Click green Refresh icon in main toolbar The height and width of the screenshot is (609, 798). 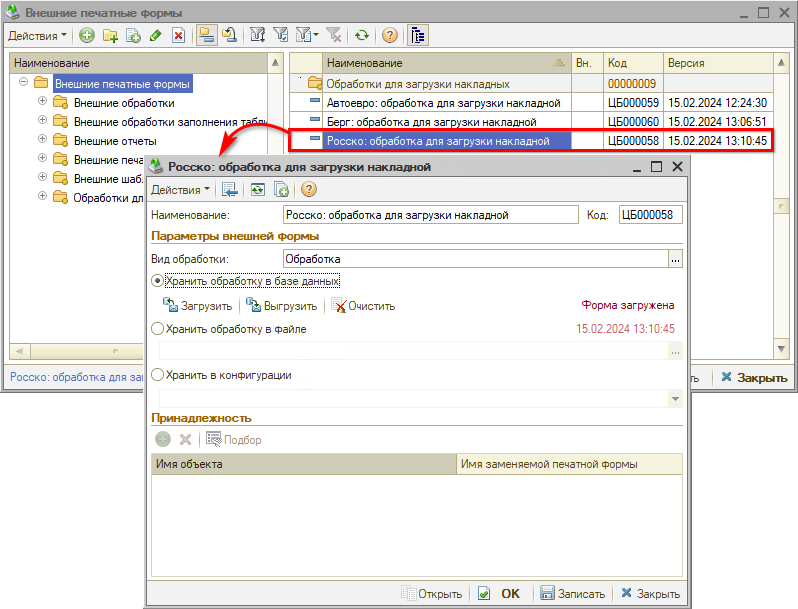(362, 36)
